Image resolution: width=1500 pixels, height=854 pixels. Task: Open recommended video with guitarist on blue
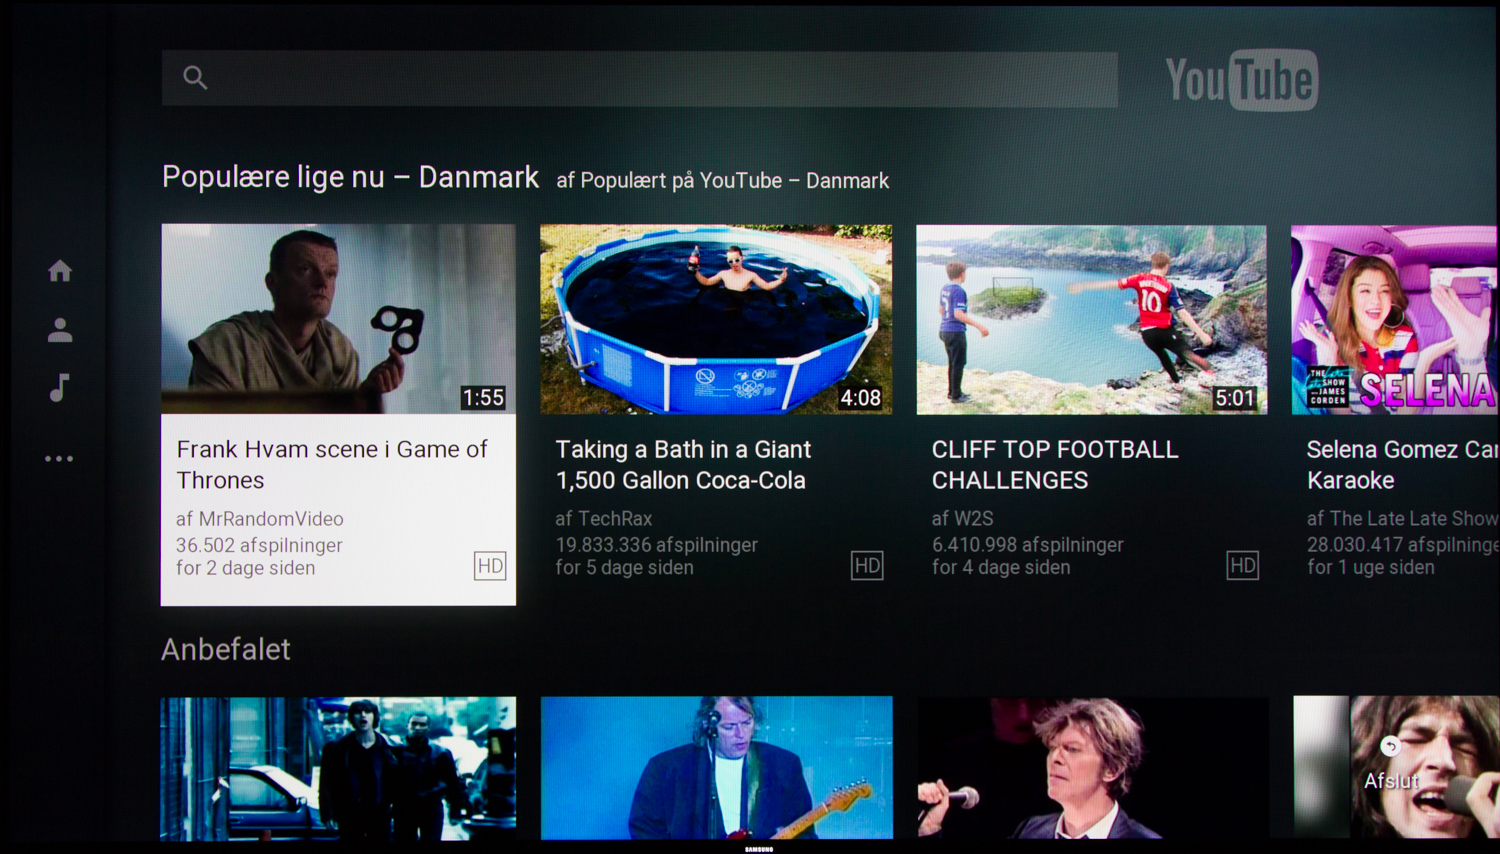pos(716,768)
